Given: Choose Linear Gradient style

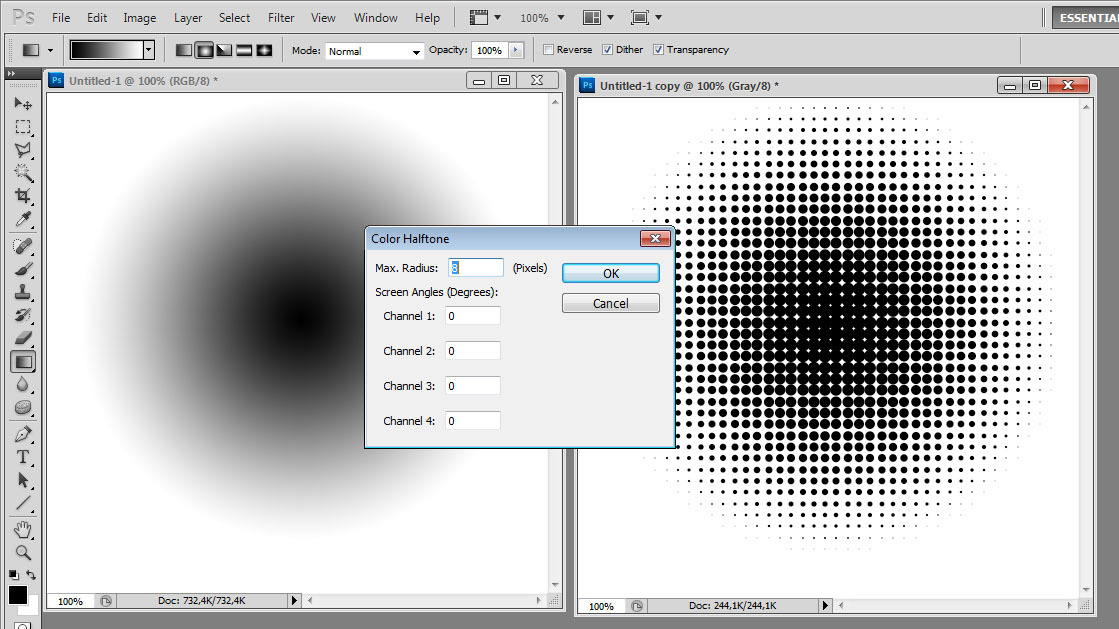Looking at the screenshot, I should [x=184, y=50].
